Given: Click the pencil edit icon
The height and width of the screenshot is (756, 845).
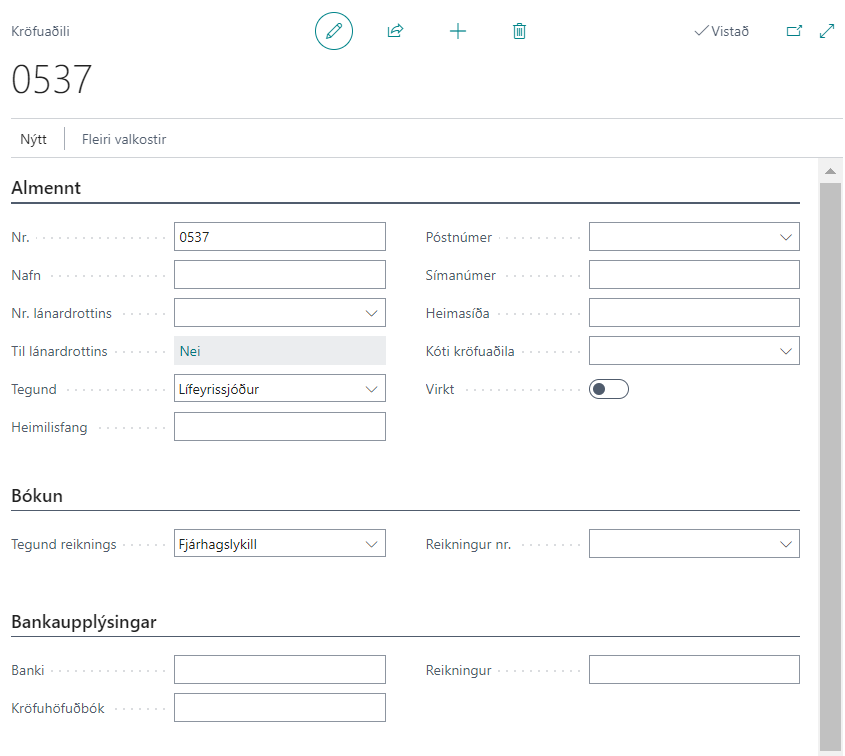Looking at the screenshot, I should click(334, 31).
